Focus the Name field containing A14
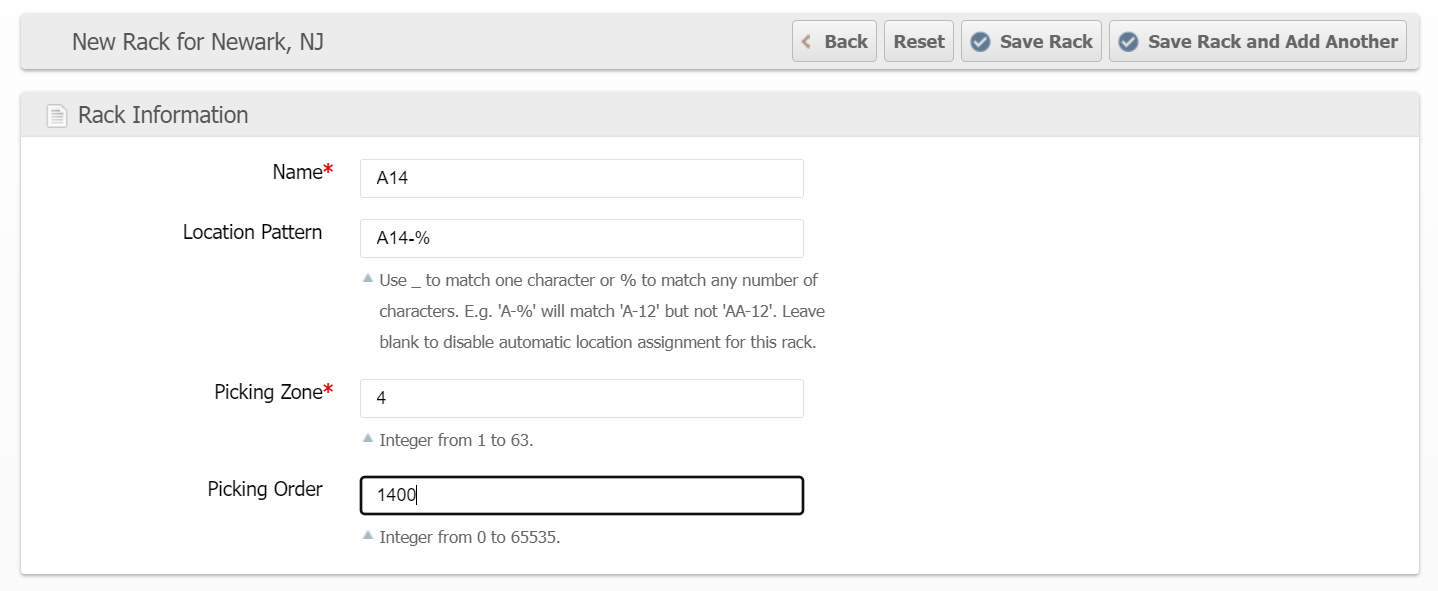Image resolution: width=1438 pixels, height=591 pixels. (x=581, y=179)
